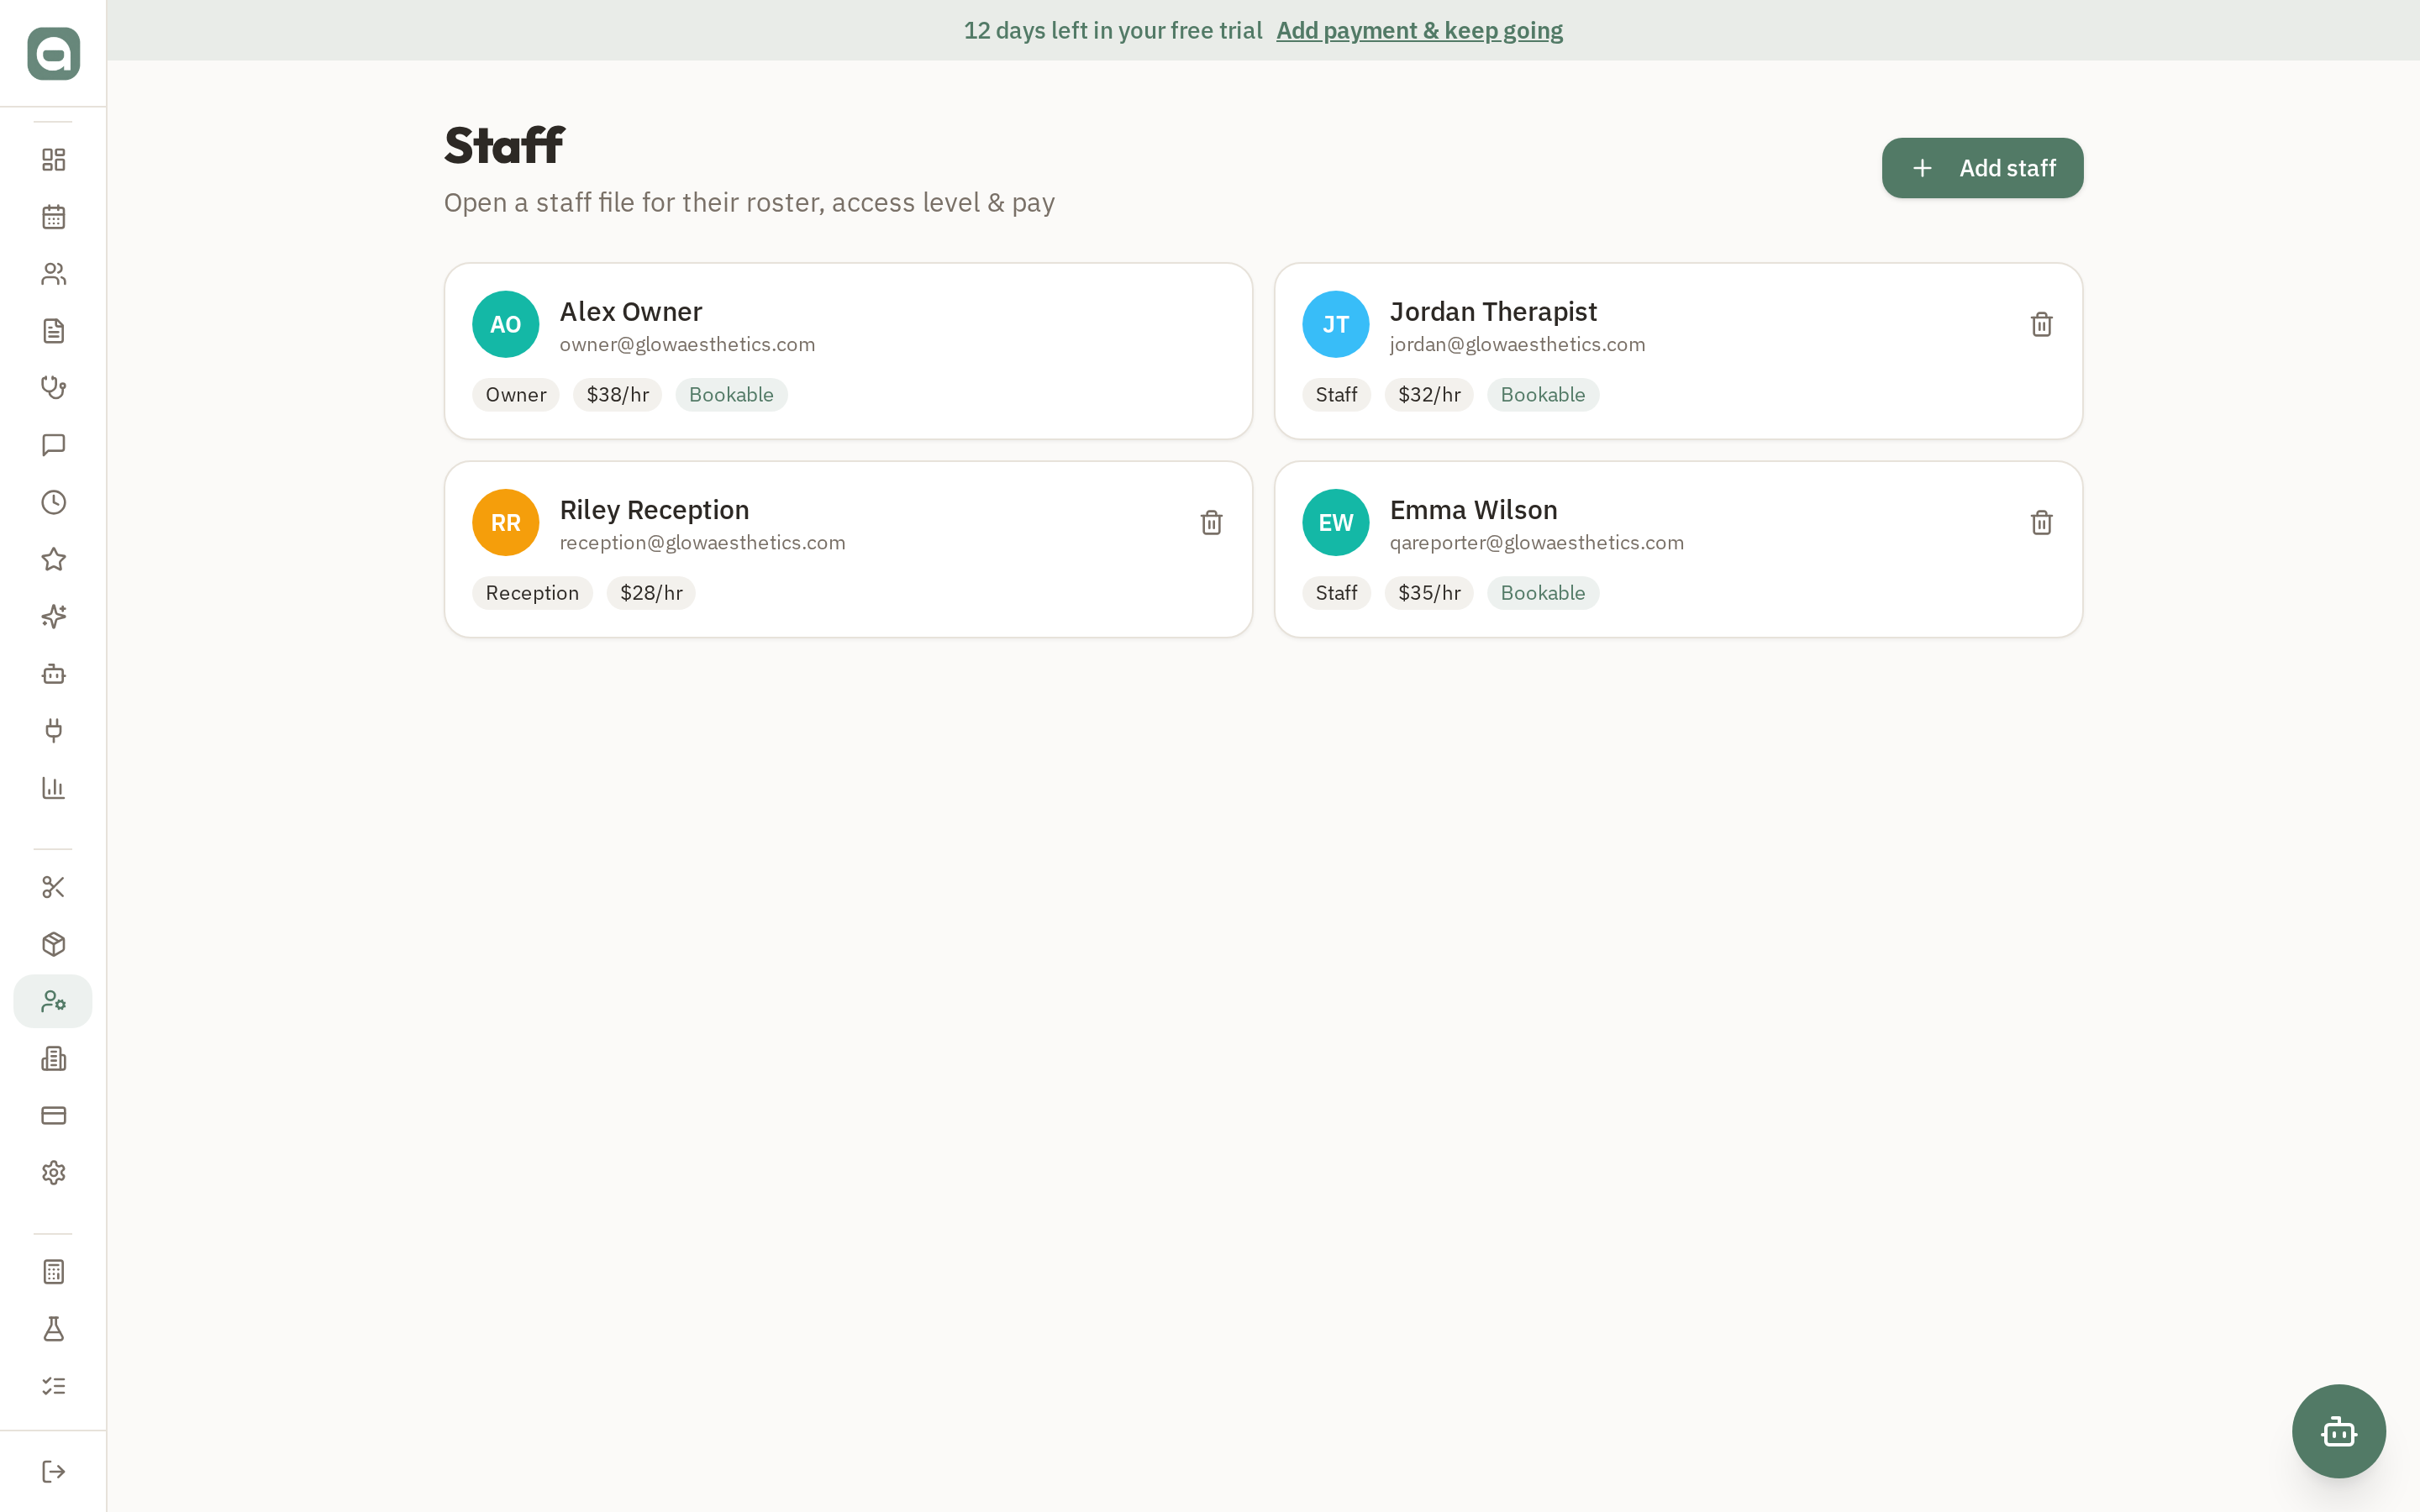
Task: Open the building icon in sidebar
Action: point(53,1058)
